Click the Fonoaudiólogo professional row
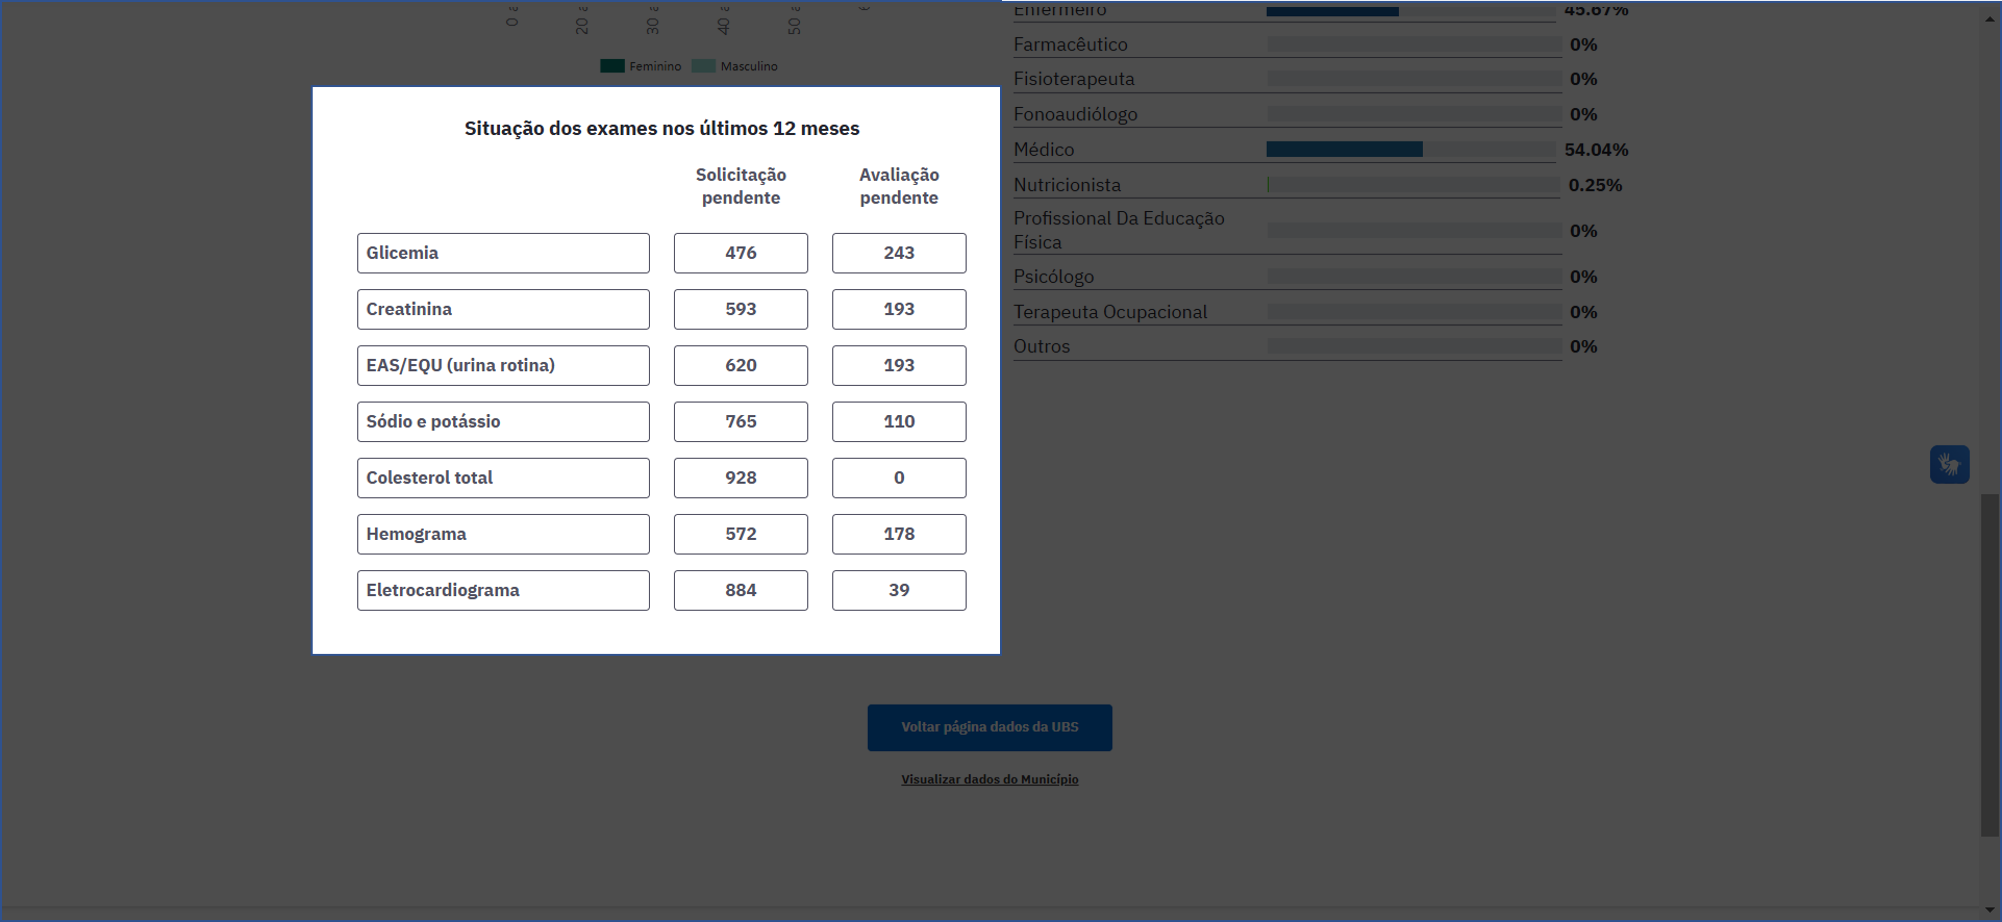Viewport: 2002px width, 922px height. pyautogui.click(x=1306, y=114)
